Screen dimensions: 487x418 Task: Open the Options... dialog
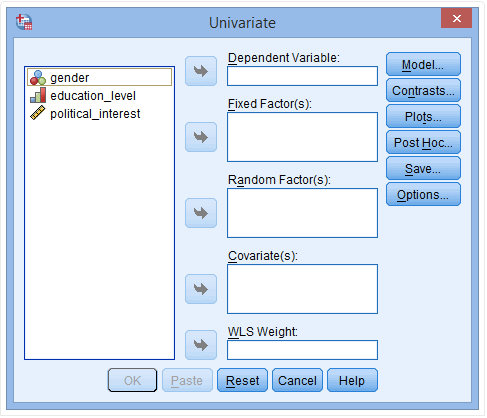coord(423,194)
